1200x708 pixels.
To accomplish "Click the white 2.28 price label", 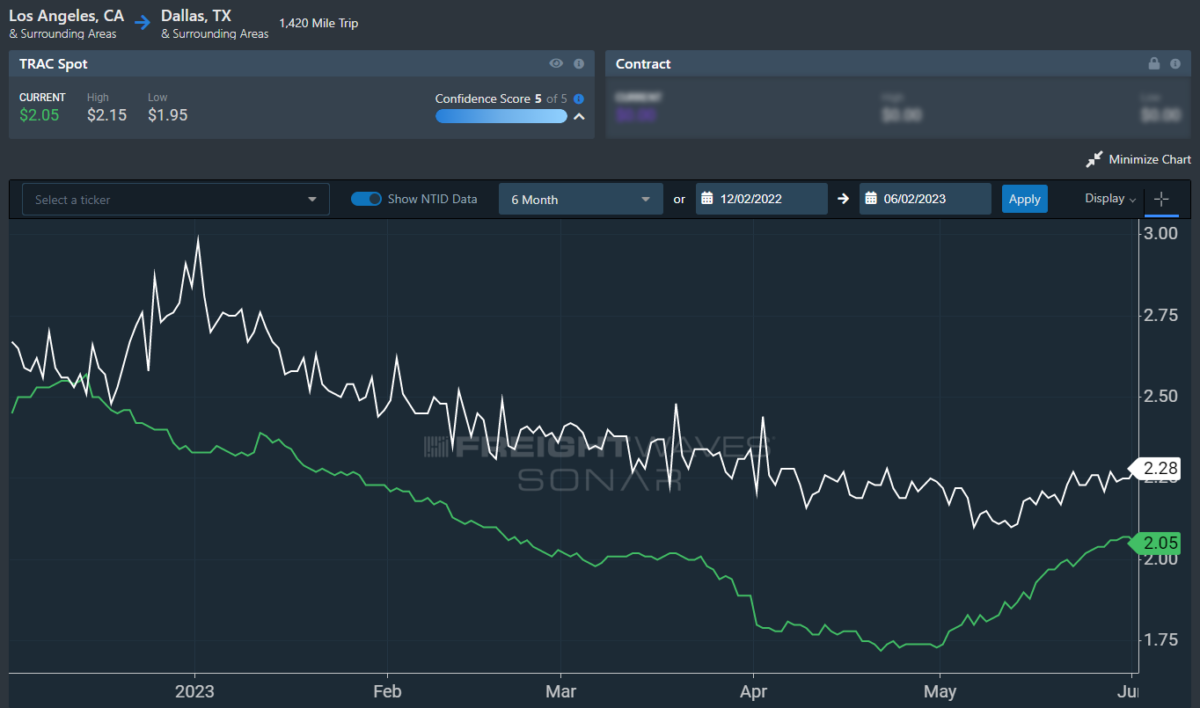I will (1156, 468).
